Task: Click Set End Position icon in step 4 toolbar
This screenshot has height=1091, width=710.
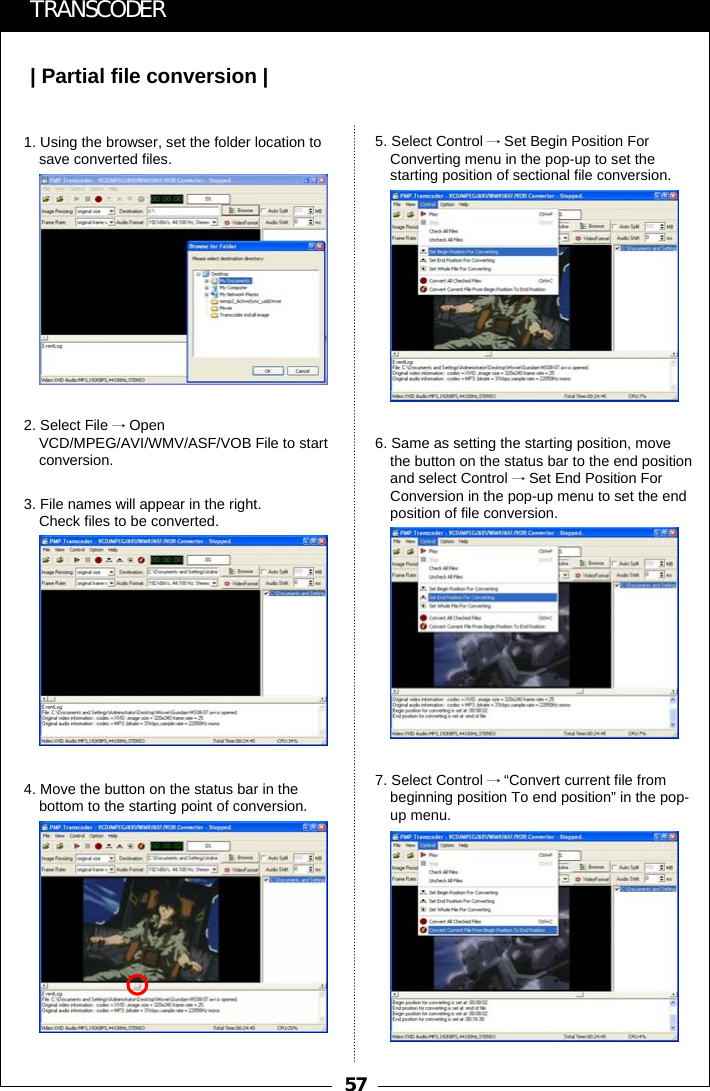Action: tap(120, 846)
